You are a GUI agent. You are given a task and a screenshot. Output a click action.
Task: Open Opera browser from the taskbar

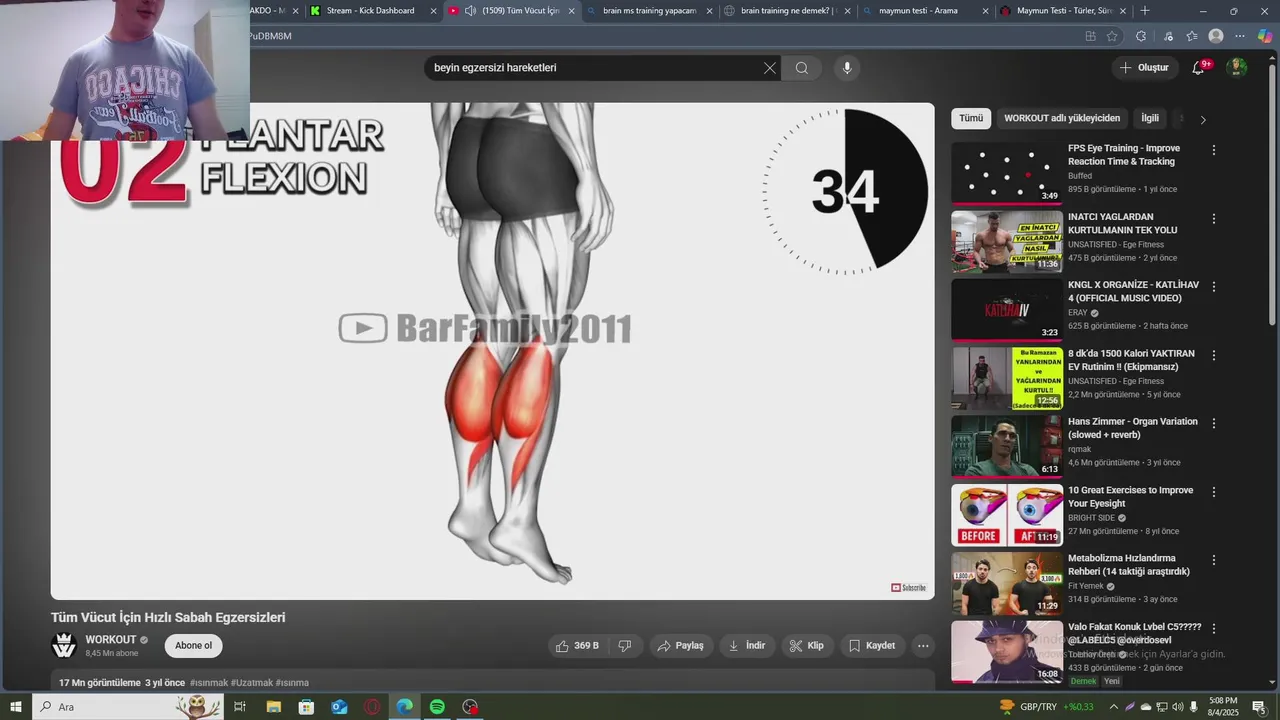372,707
